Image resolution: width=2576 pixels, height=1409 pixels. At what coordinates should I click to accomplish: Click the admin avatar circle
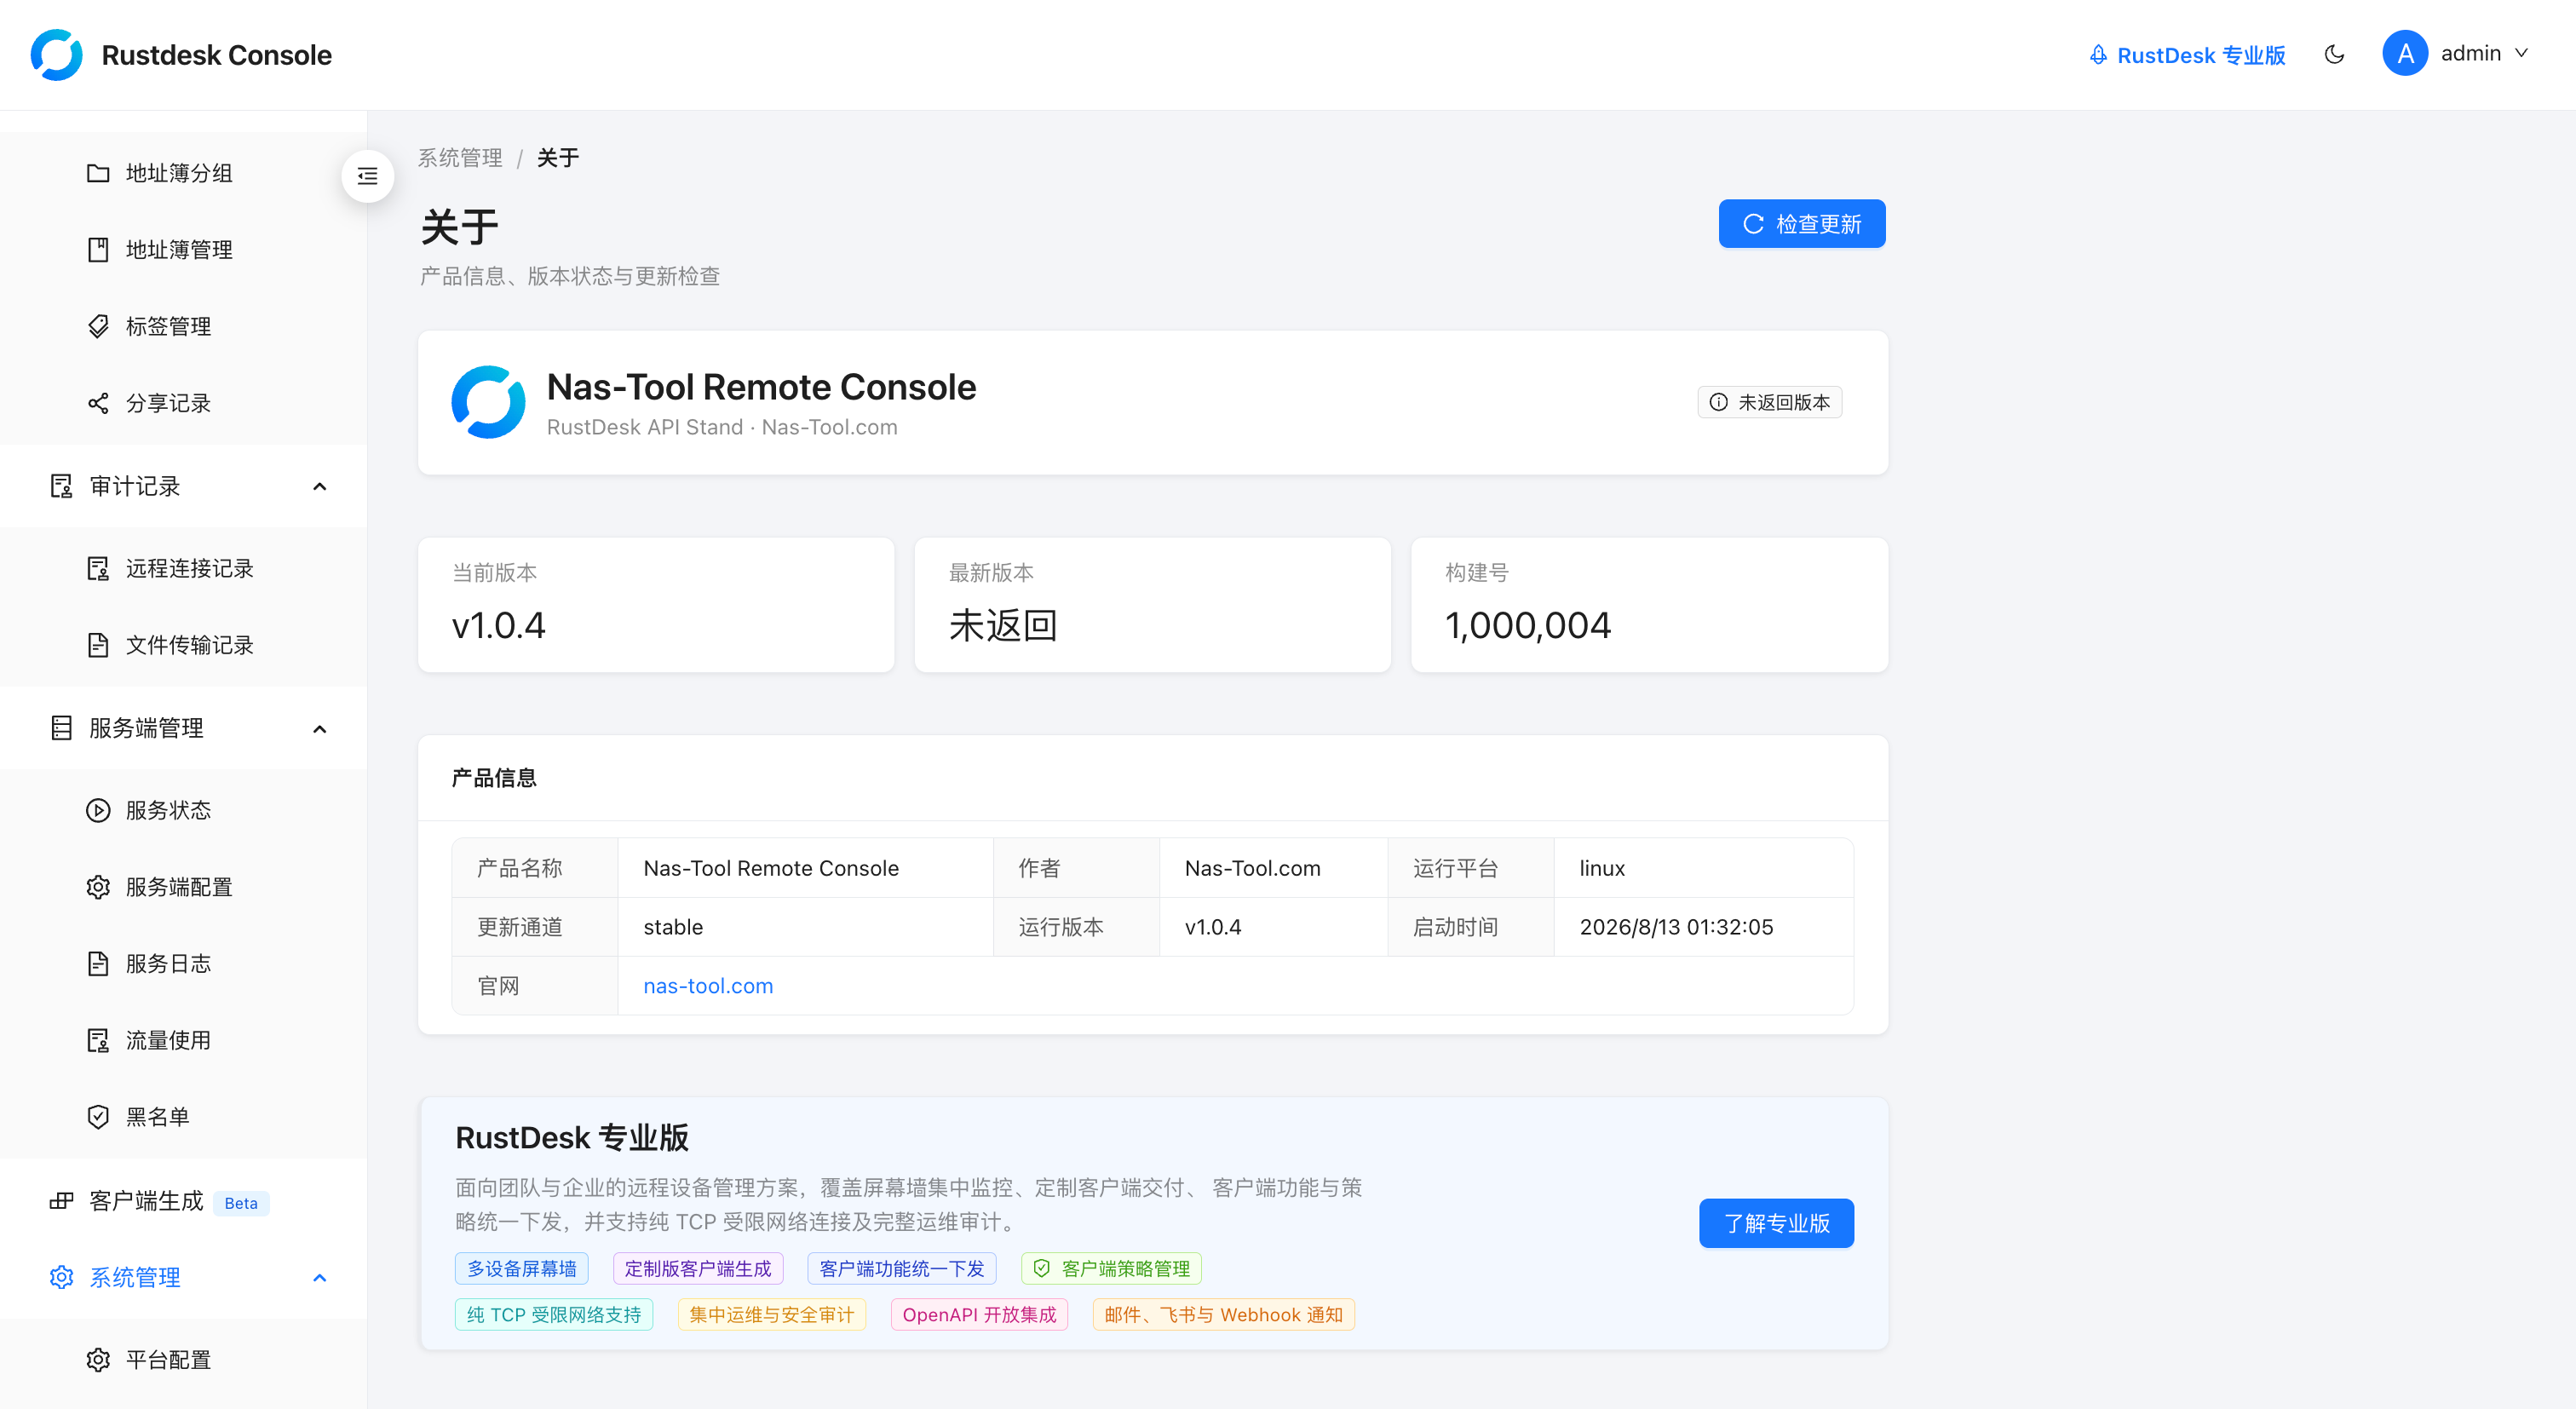2405,54
